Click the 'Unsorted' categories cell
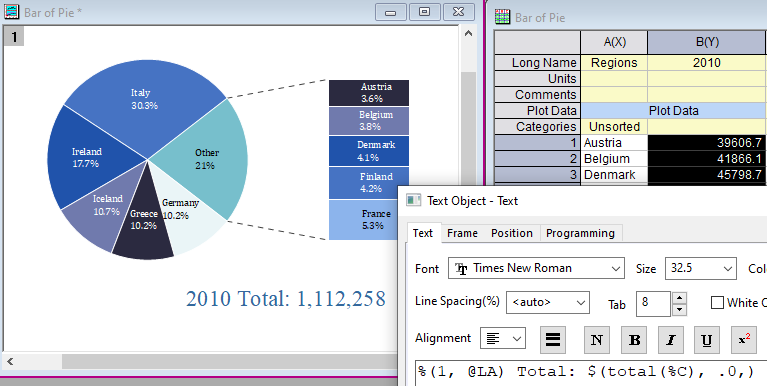The image size is (767, 386). (614, 127)
